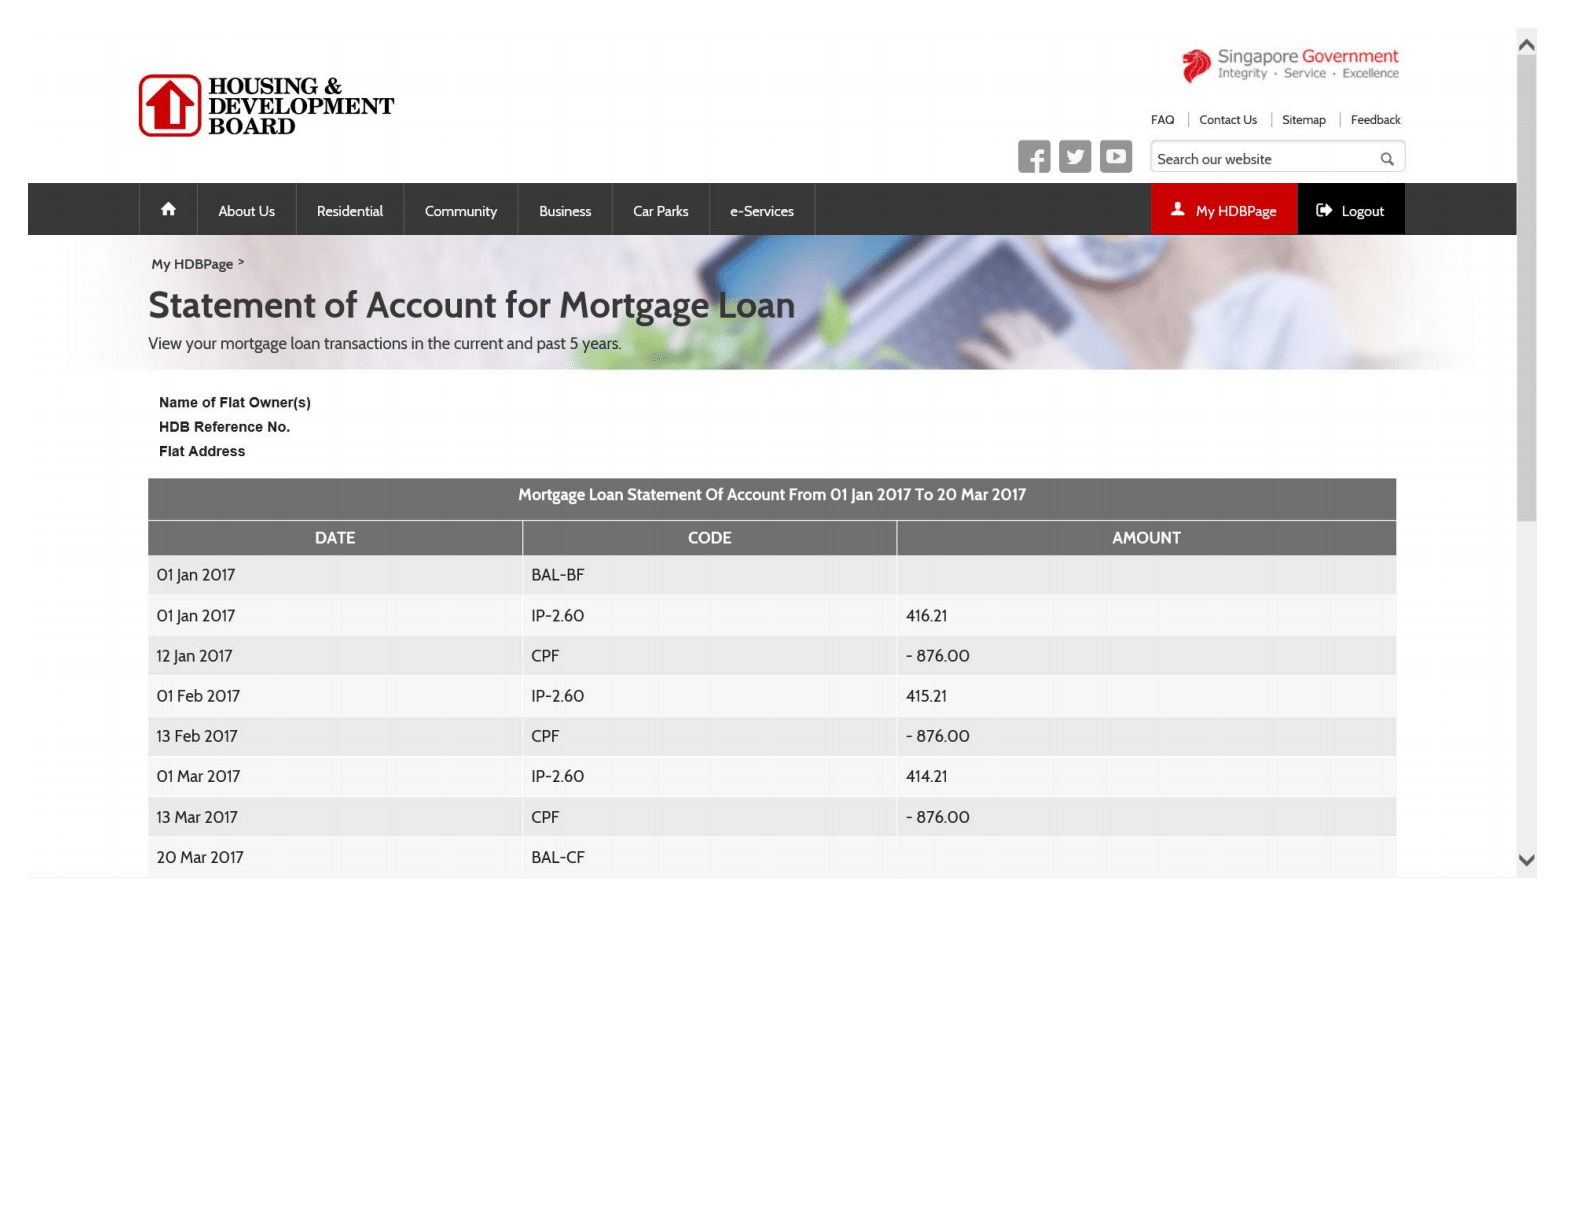This screenshot has height=1224, width=1584.
Task: Click My HDBPage breadcrumb link
Action: (192, 264)
